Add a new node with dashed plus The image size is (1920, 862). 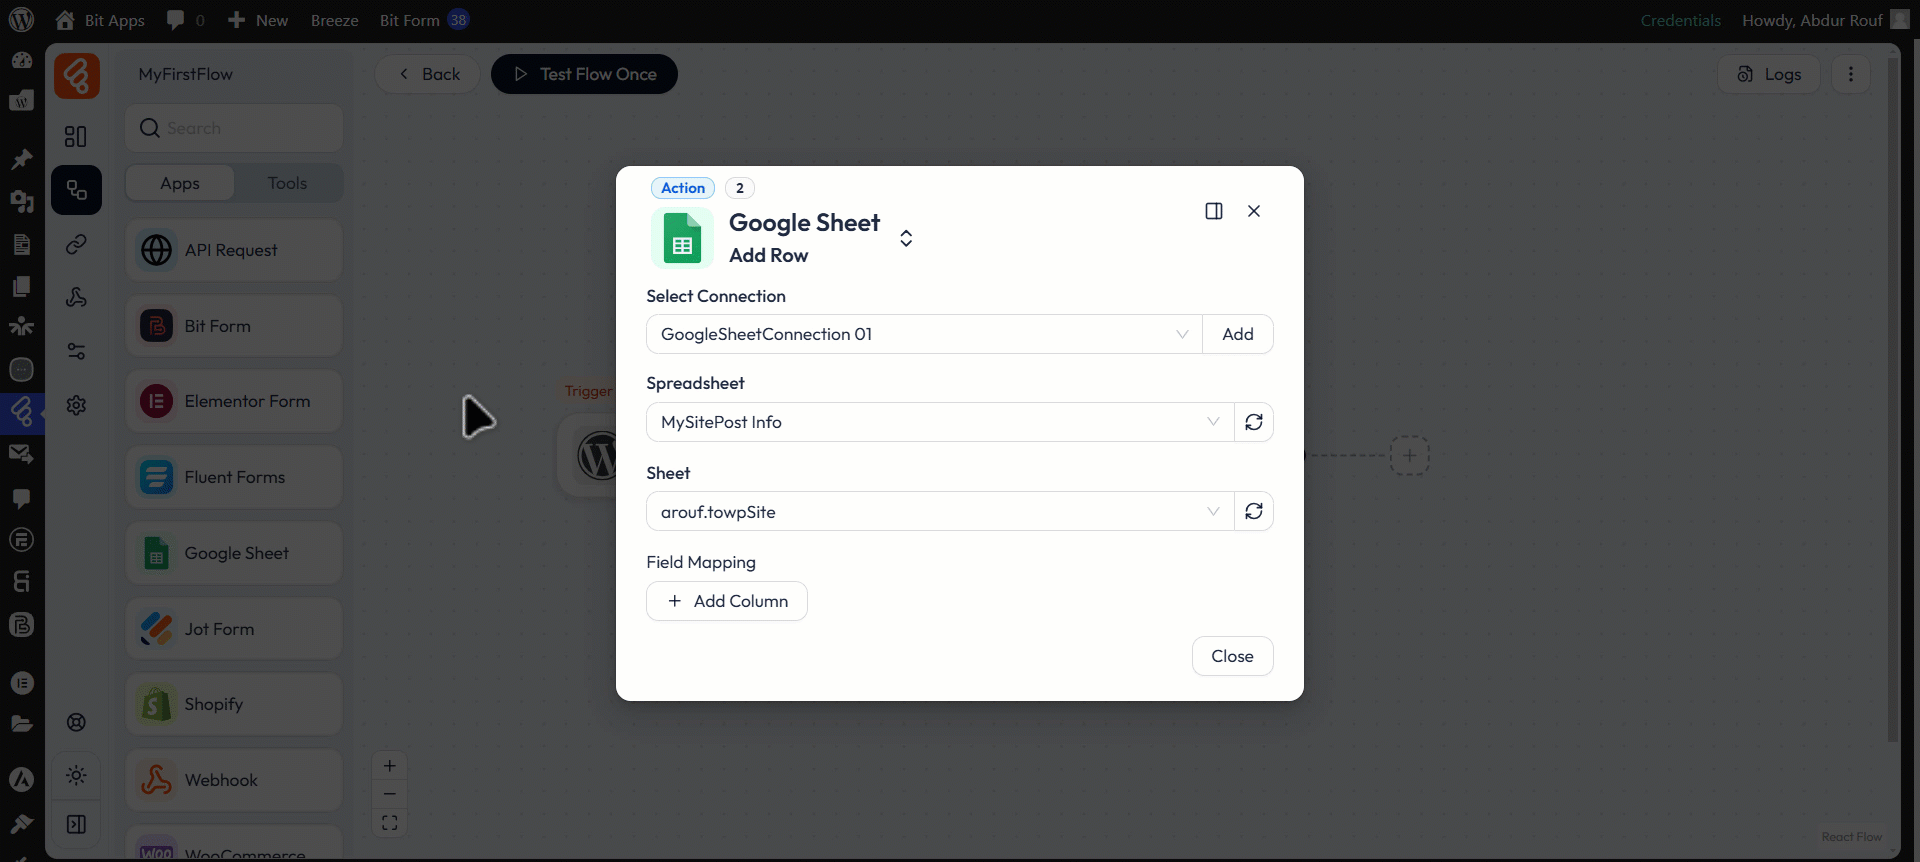click(x=1409, y=455)
